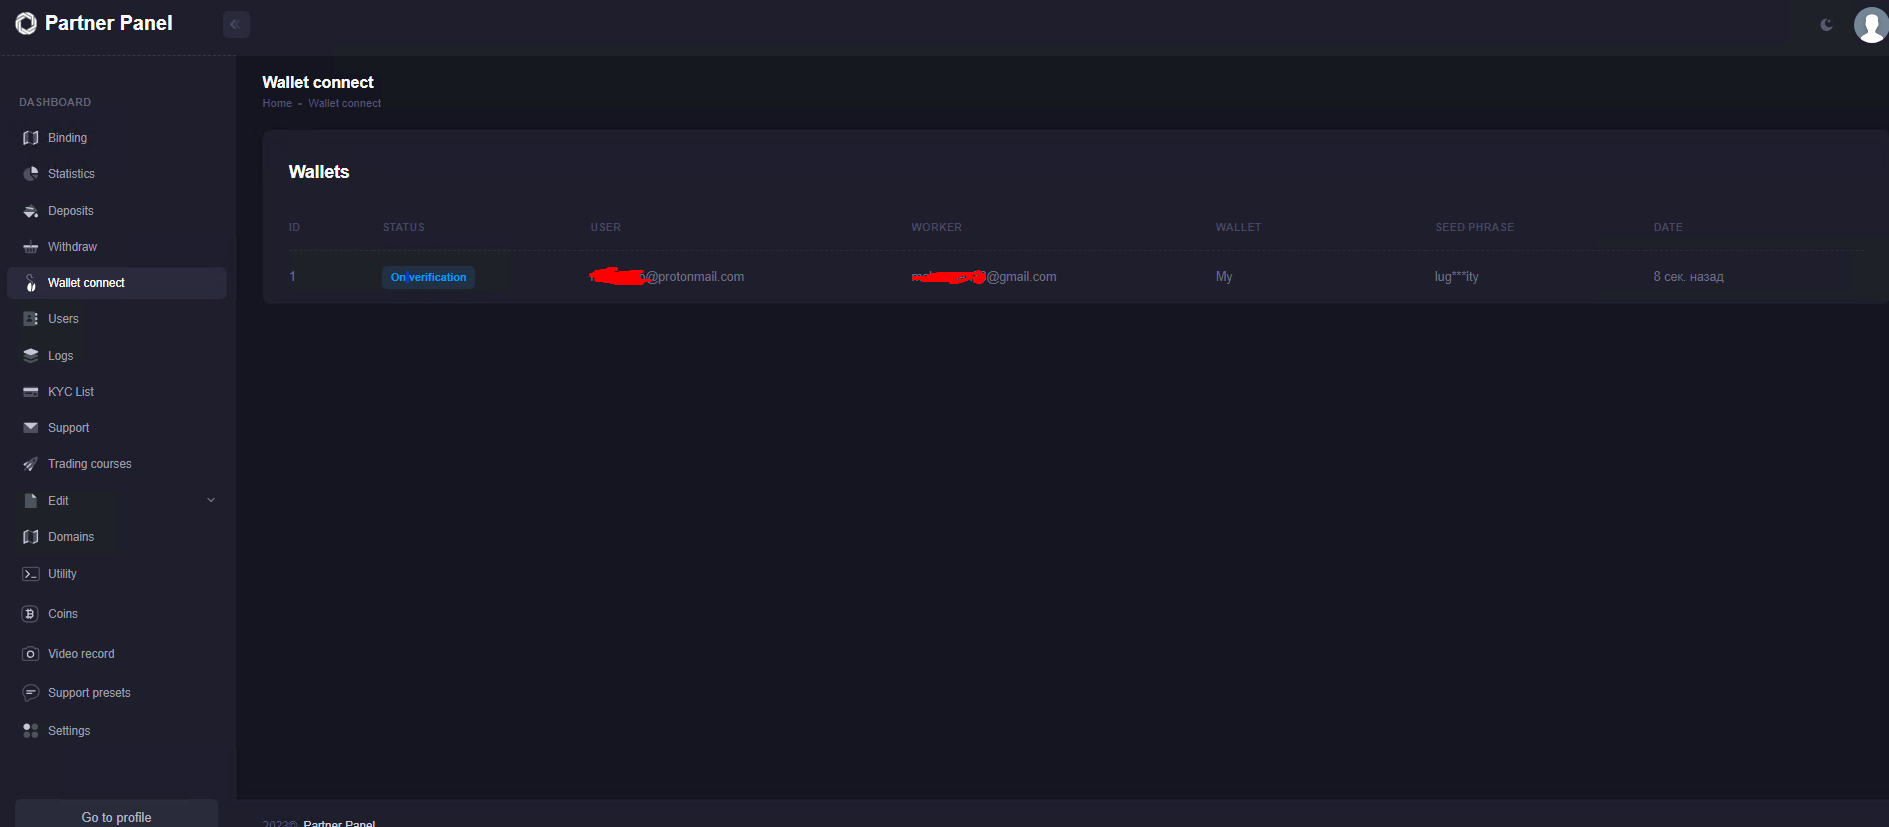The width and height of the screenshot is (1889, 827).
Task: Click the Go to profile button
Action: (x=116, y=816)
